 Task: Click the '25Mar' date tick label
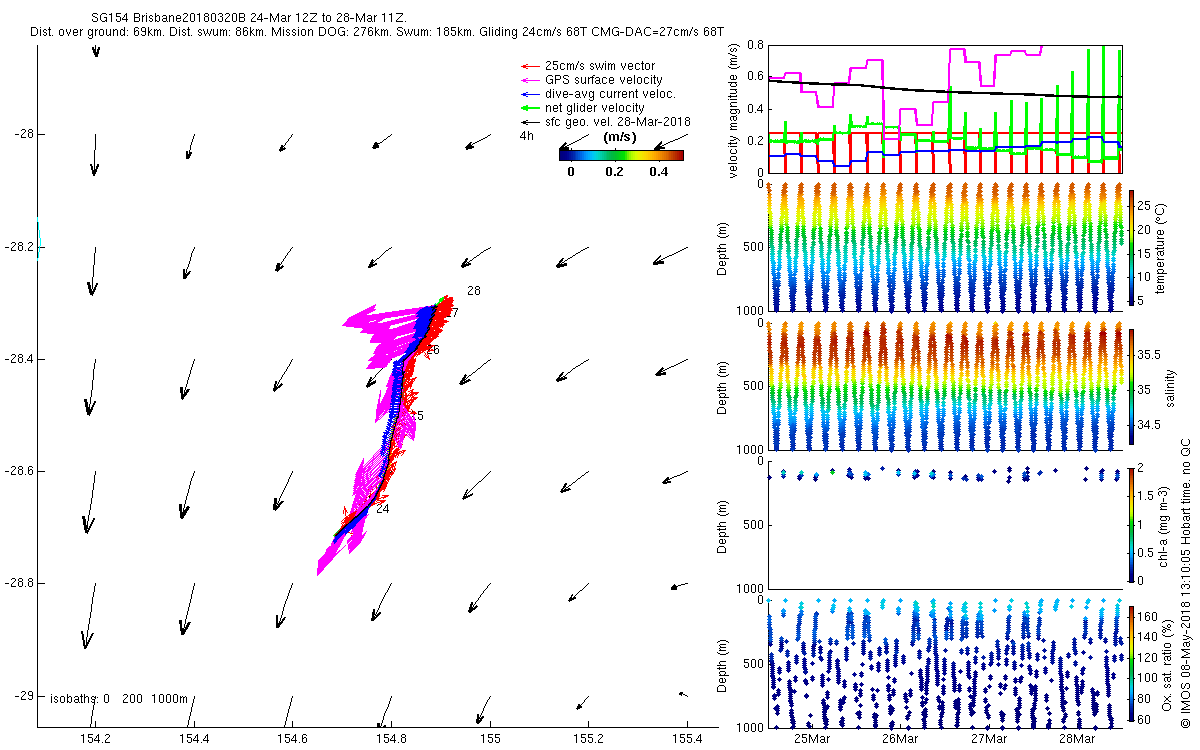tap(811, 739)
